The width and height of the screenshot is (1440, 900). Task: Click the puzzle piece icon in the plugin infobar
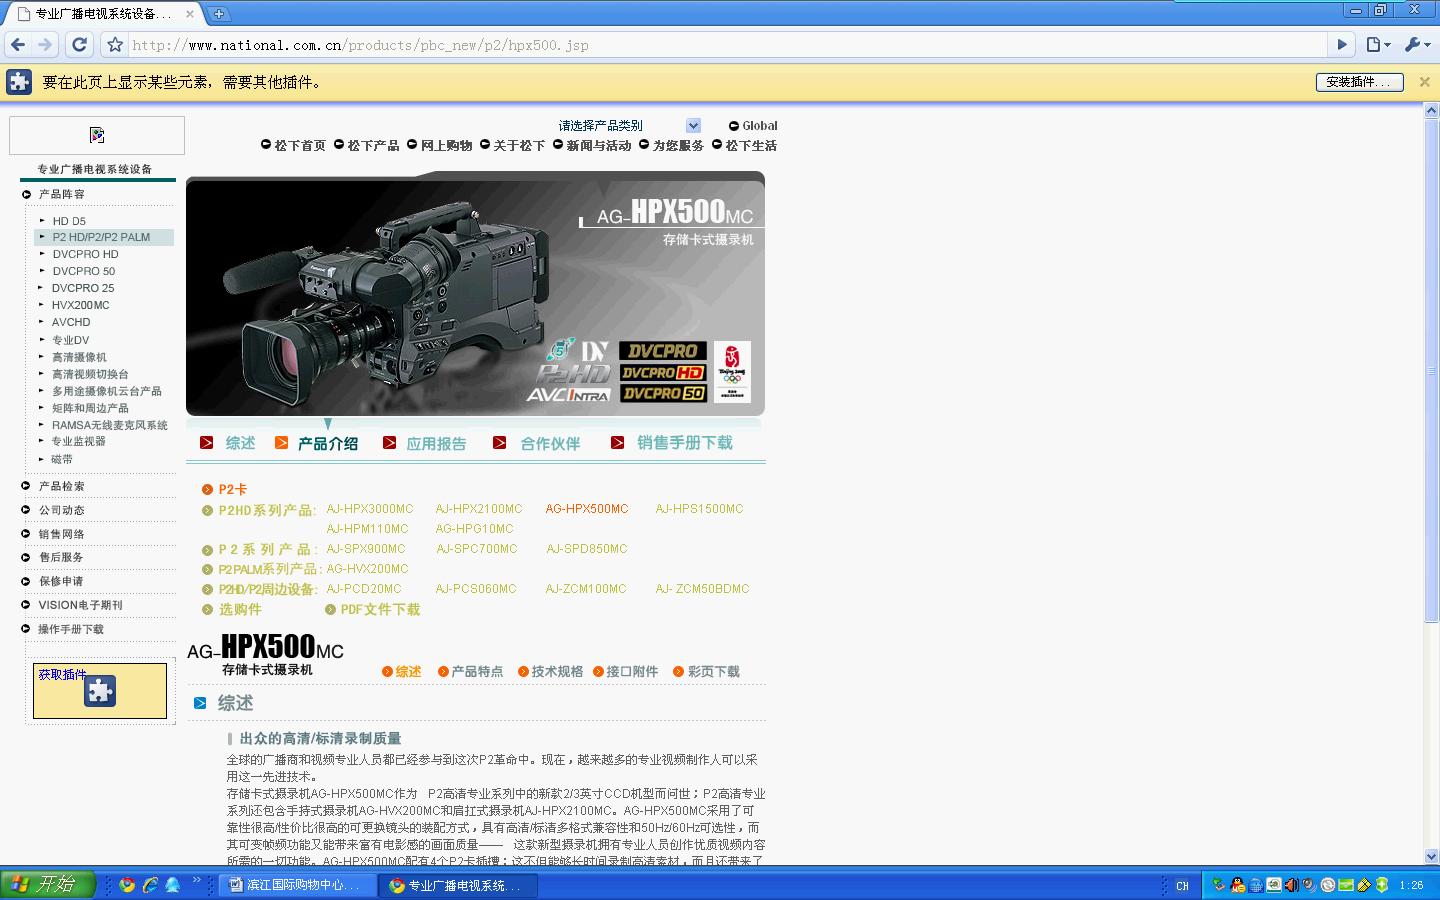pyautogui.click(x=20, y=82)
